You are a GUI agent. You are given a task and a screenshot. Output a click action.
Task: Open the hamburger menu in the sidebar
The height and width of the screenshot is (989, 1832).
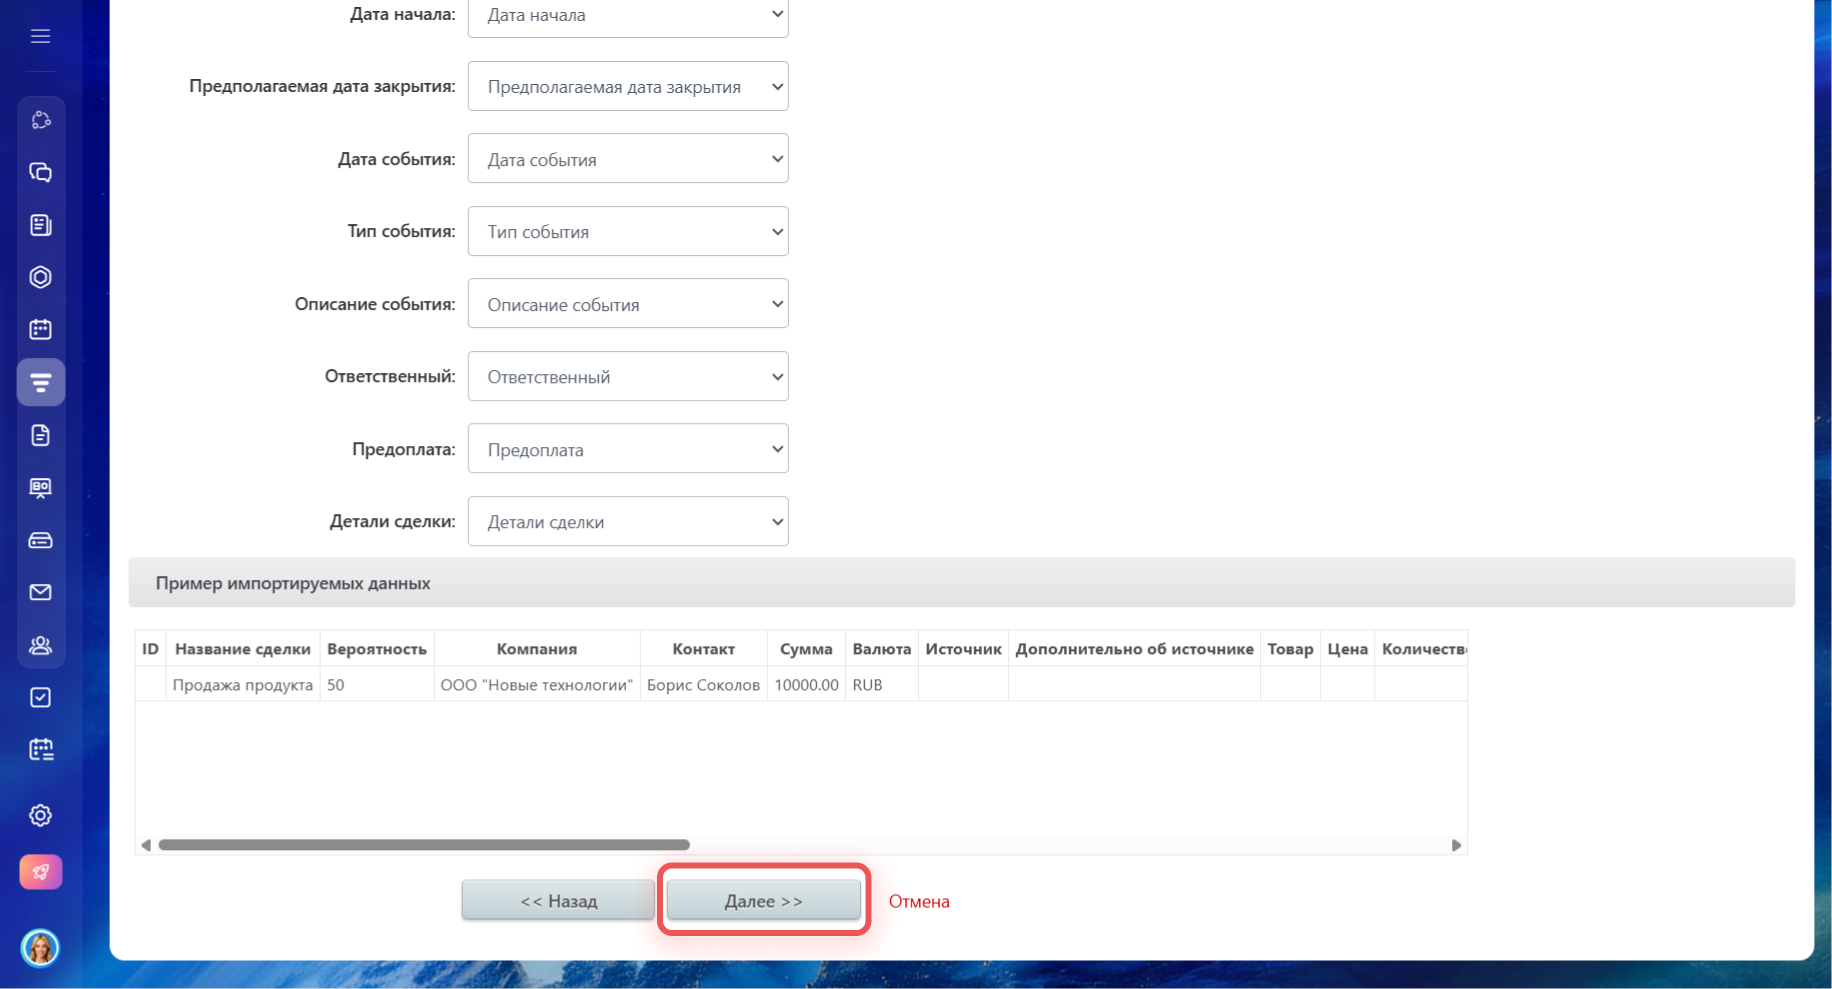tap(40, 37)
